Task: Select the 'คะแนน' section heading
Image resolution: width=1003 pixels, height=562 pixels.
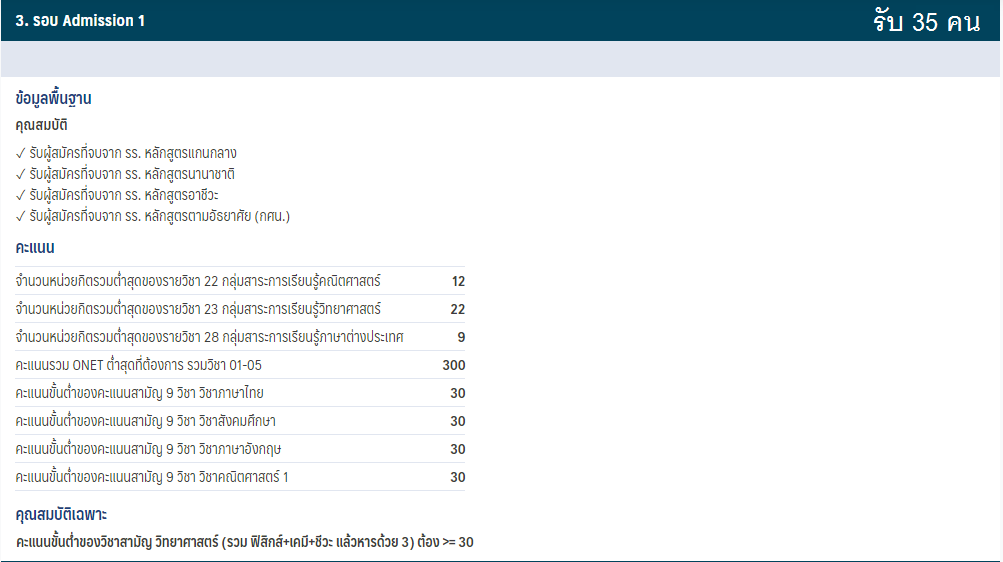Action: [35, 247]
